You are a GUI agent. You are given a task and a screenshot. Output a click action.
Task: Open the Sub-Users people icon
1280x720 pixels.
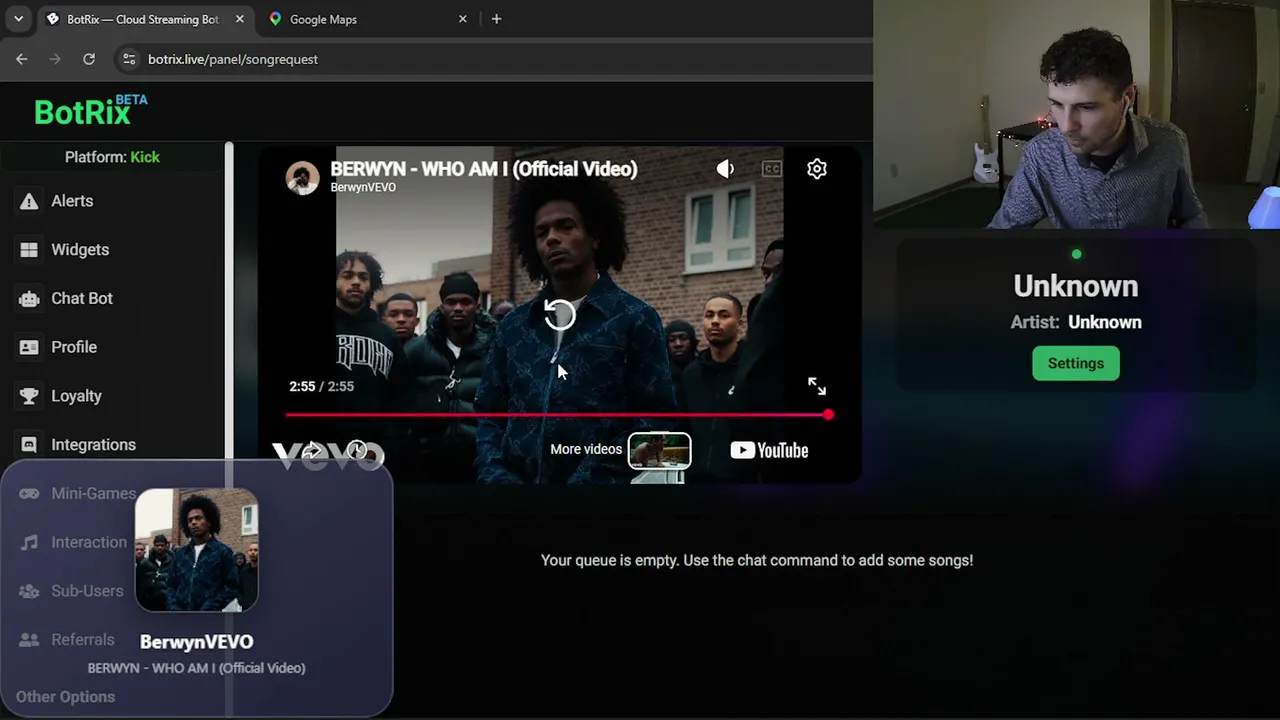(x=29, y=591)
